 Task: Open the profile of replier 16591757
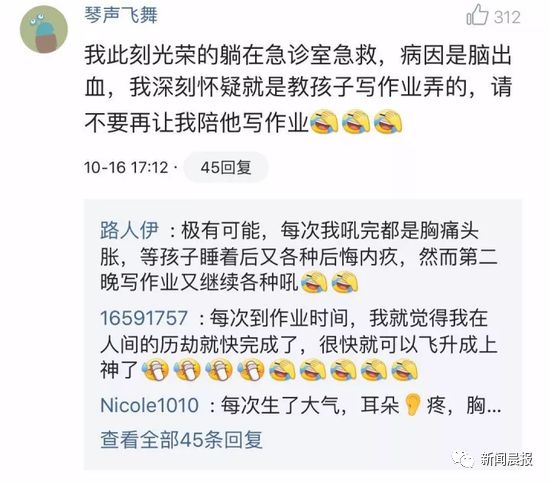tap(144, 318)
